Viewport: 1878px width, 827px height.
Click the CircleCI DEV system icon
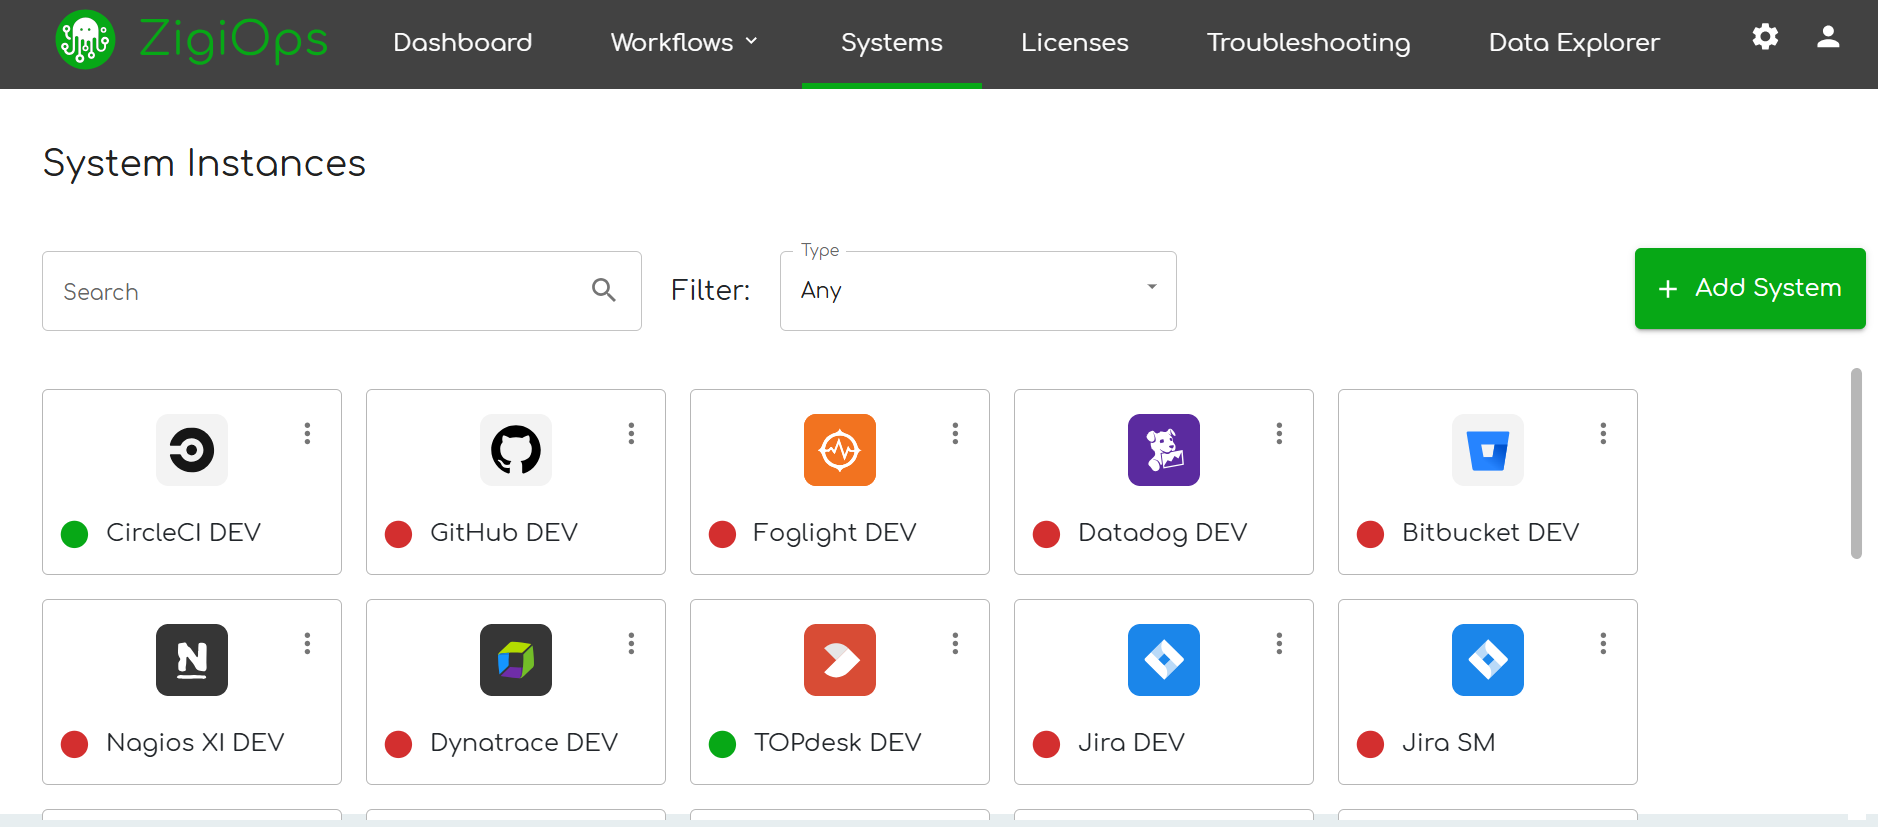(x=192, y=450)
